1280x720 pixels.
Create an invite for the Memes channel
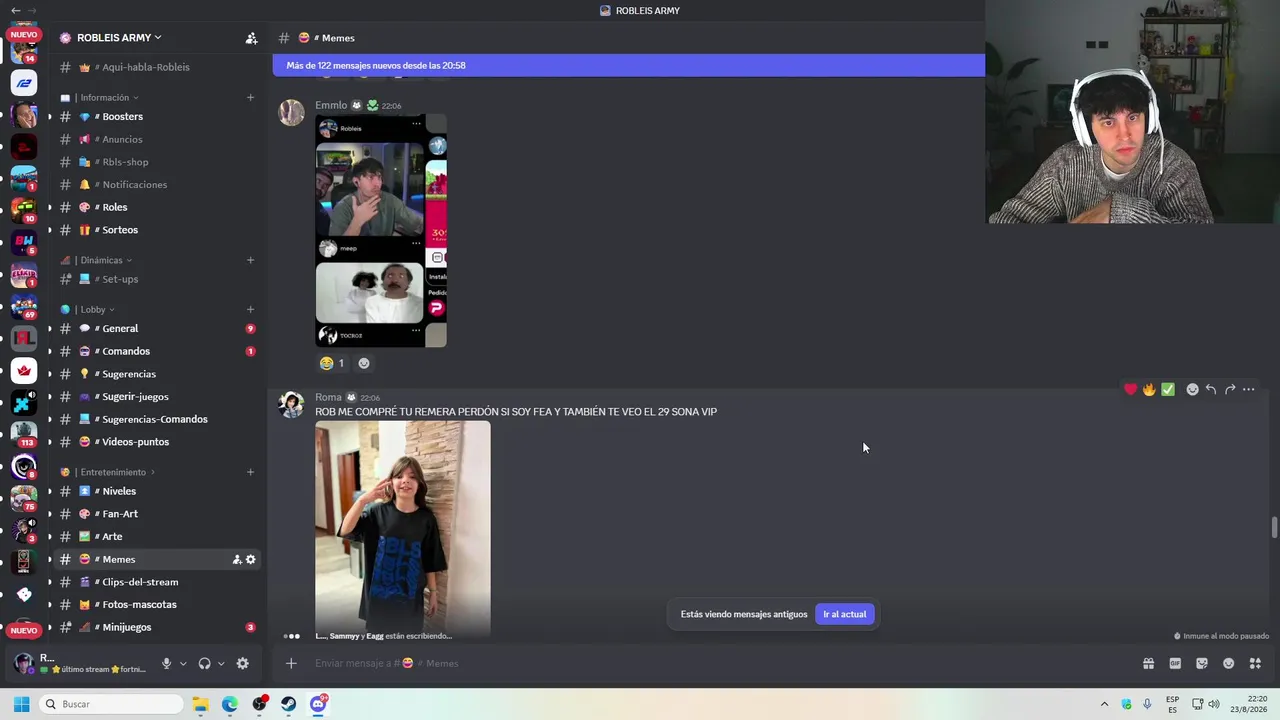(237, 559)
